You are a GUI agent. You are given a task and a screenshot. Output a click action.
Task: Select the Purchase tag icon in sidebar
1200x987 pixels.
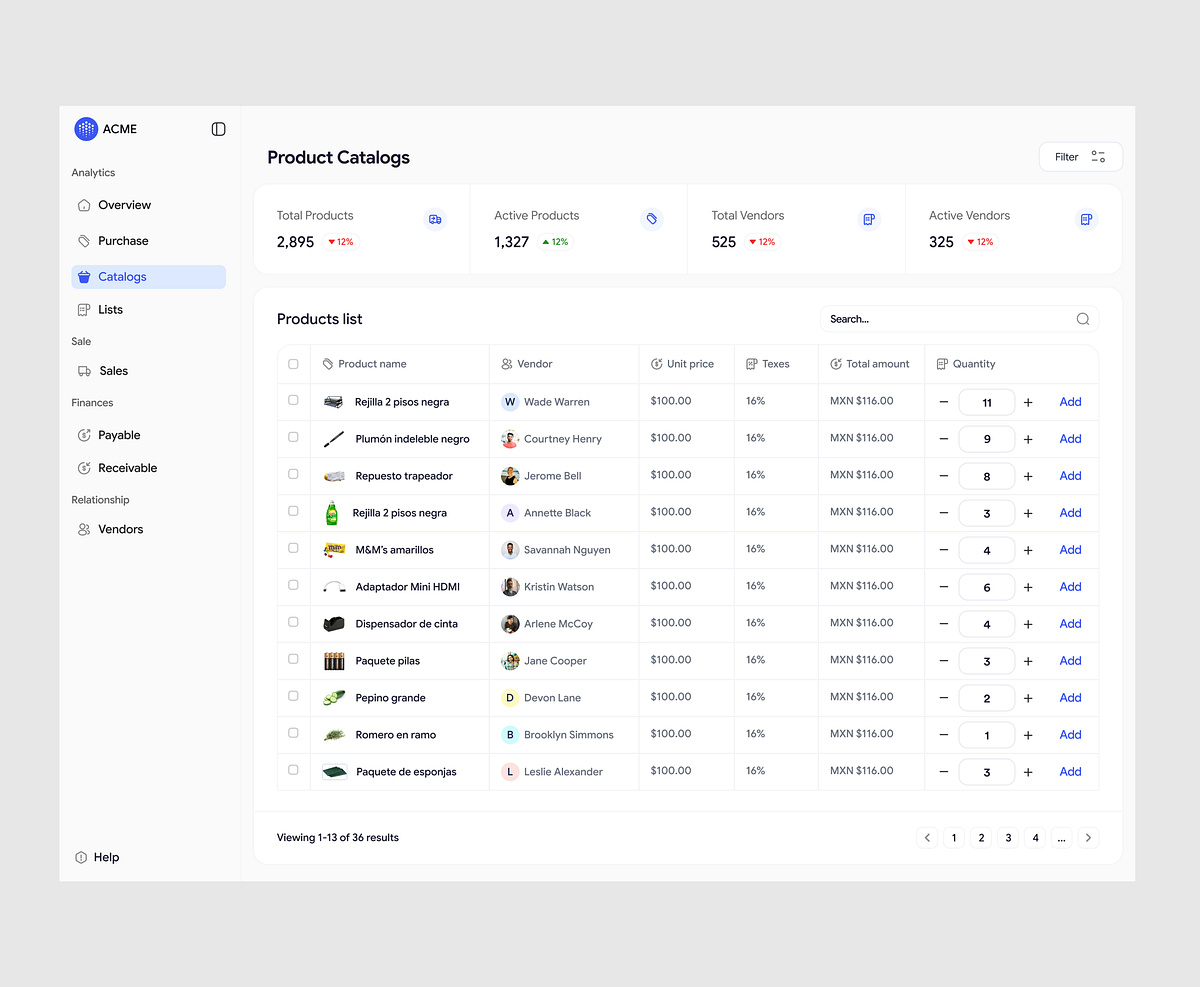tap(84, 240)
